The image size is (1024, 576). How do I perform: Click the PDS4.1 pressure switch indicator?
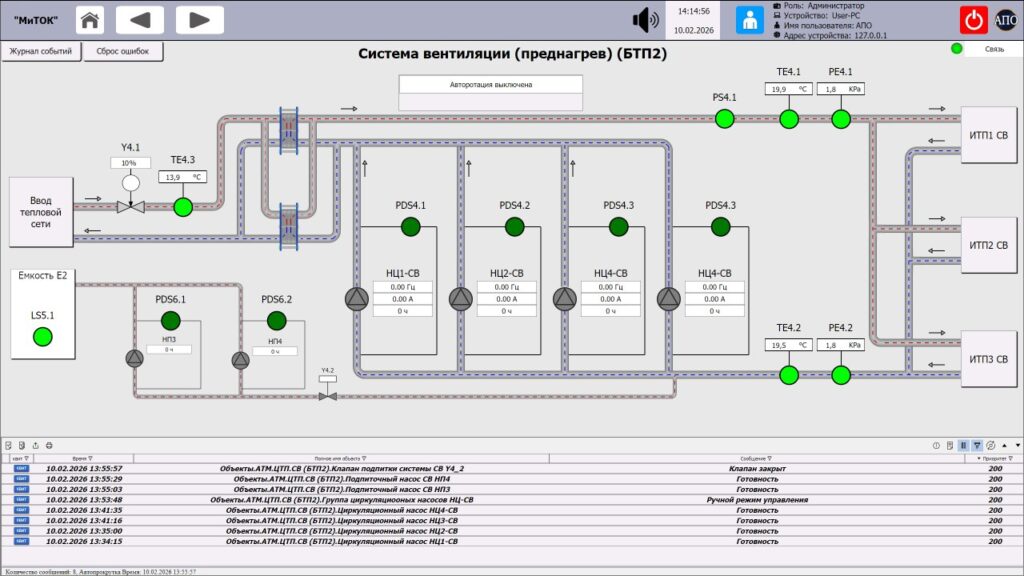point(410,227)
